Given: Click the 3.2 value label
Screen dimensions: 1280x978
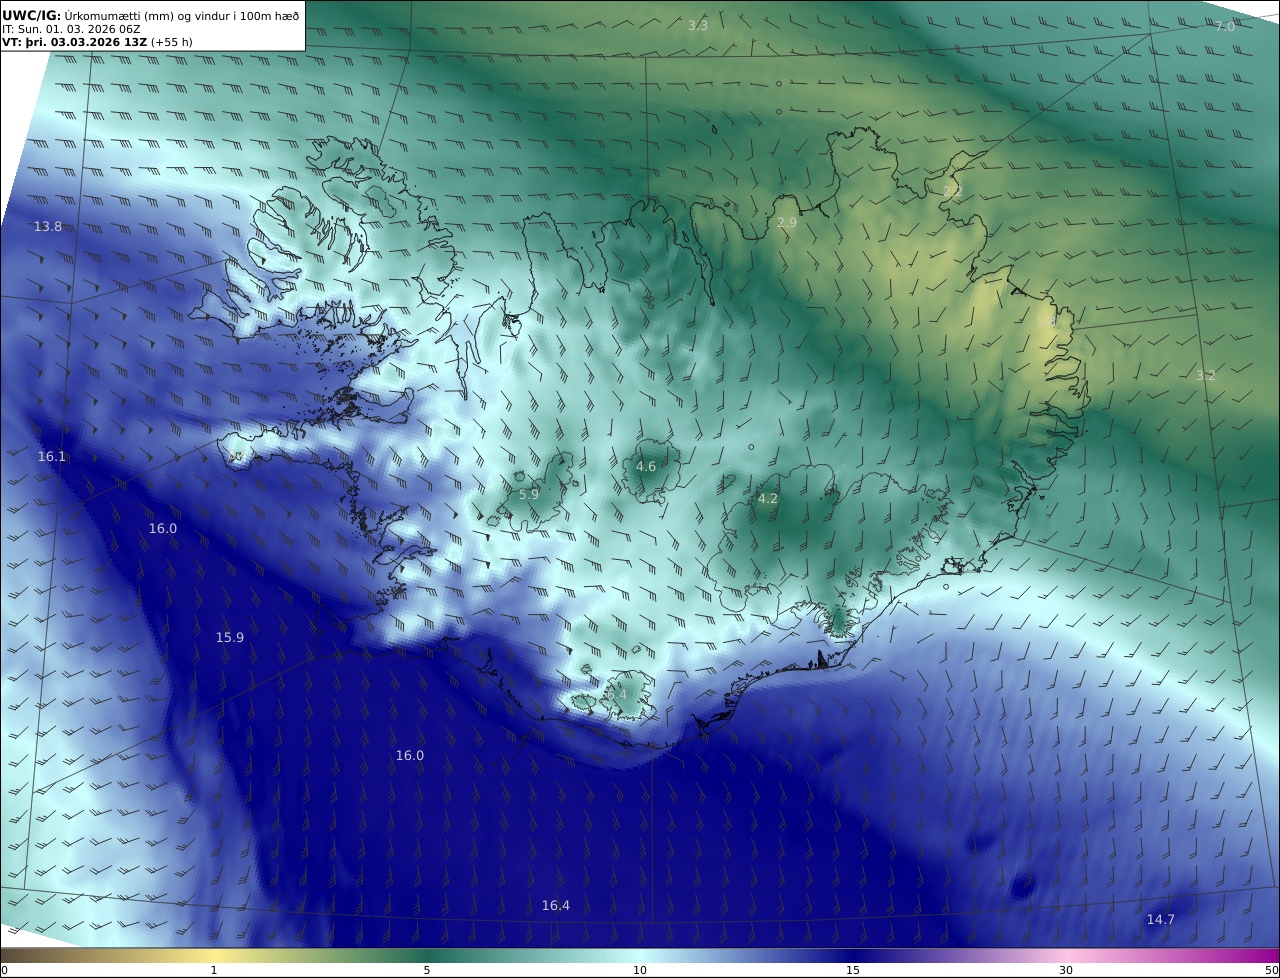Looking at the screenshot, I should pos(1206,376).
